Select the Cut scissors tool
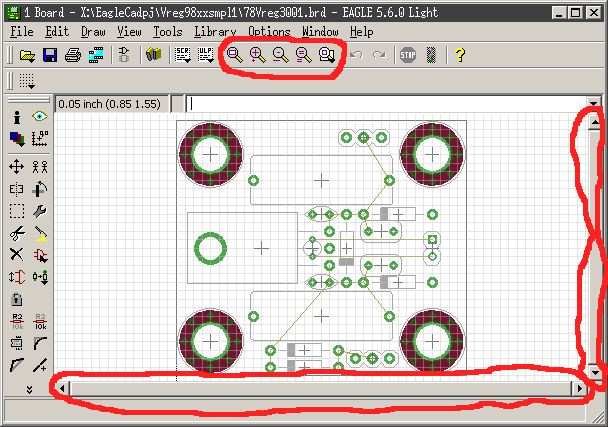608x427 pixels. click(x=17, y=233)
